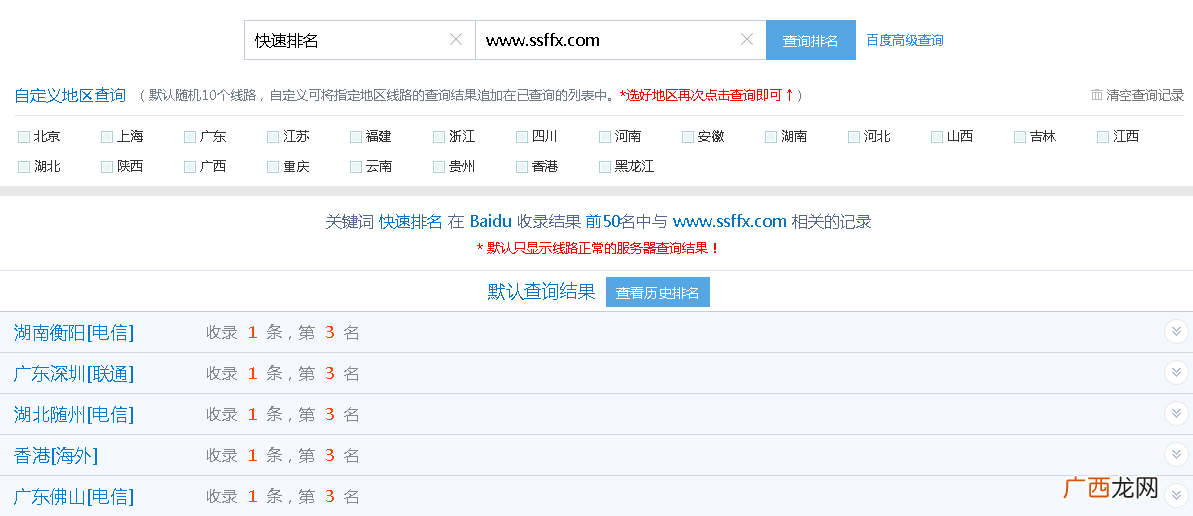Expand the 湖北随州[电信] result row
The height and width of the screenshot is (516, 1193).
click(1176, 414)
